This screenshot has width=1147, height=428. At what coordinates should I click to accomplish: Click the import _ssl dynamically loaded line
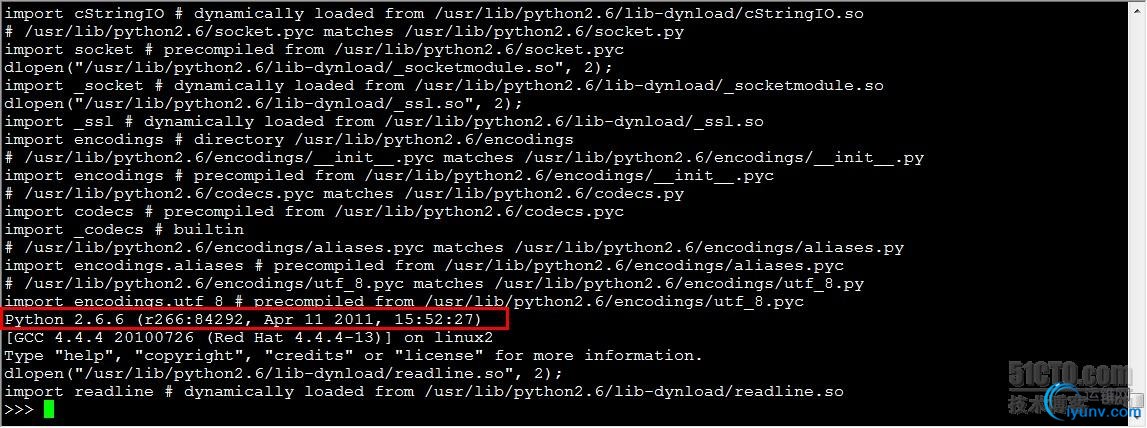coord(384,121)
